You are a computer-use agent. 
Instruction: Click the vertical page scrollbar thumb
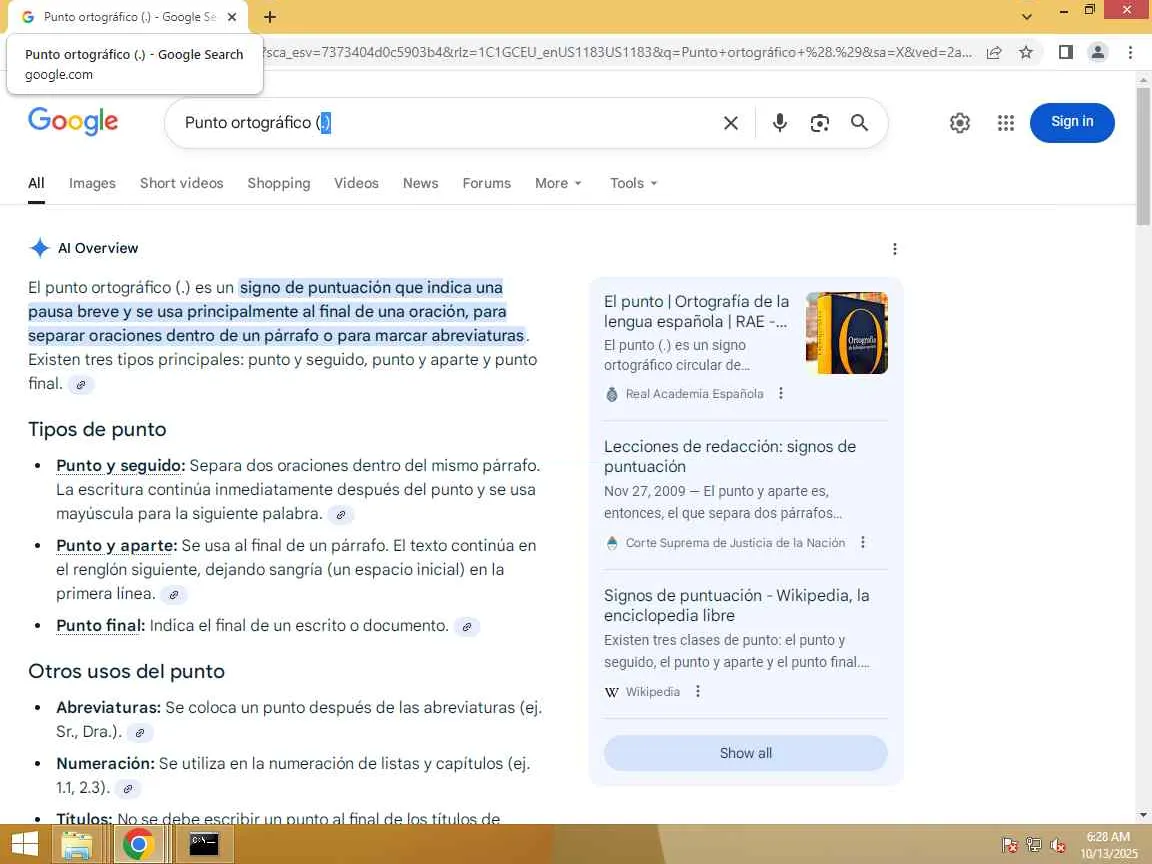(x=1143, y=156)
